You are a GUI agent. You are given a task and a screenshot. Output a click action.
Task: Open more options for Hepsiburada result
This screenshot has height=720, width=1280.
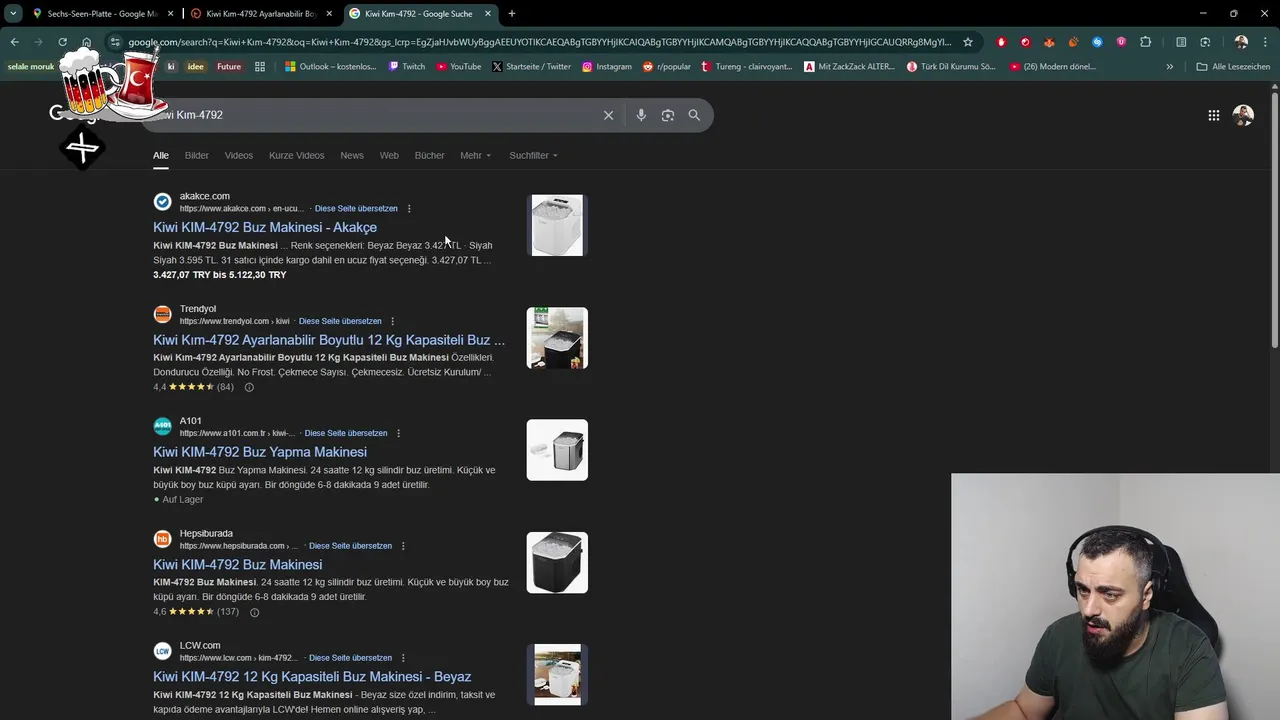(403, 546)
